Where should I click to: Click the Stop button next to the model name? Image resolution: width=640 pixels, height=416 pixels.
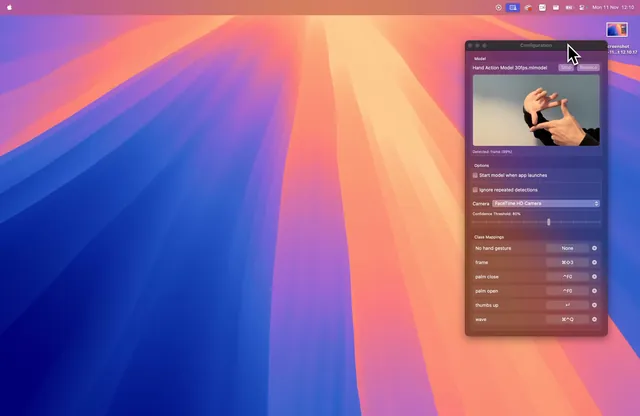coord(566,67)
